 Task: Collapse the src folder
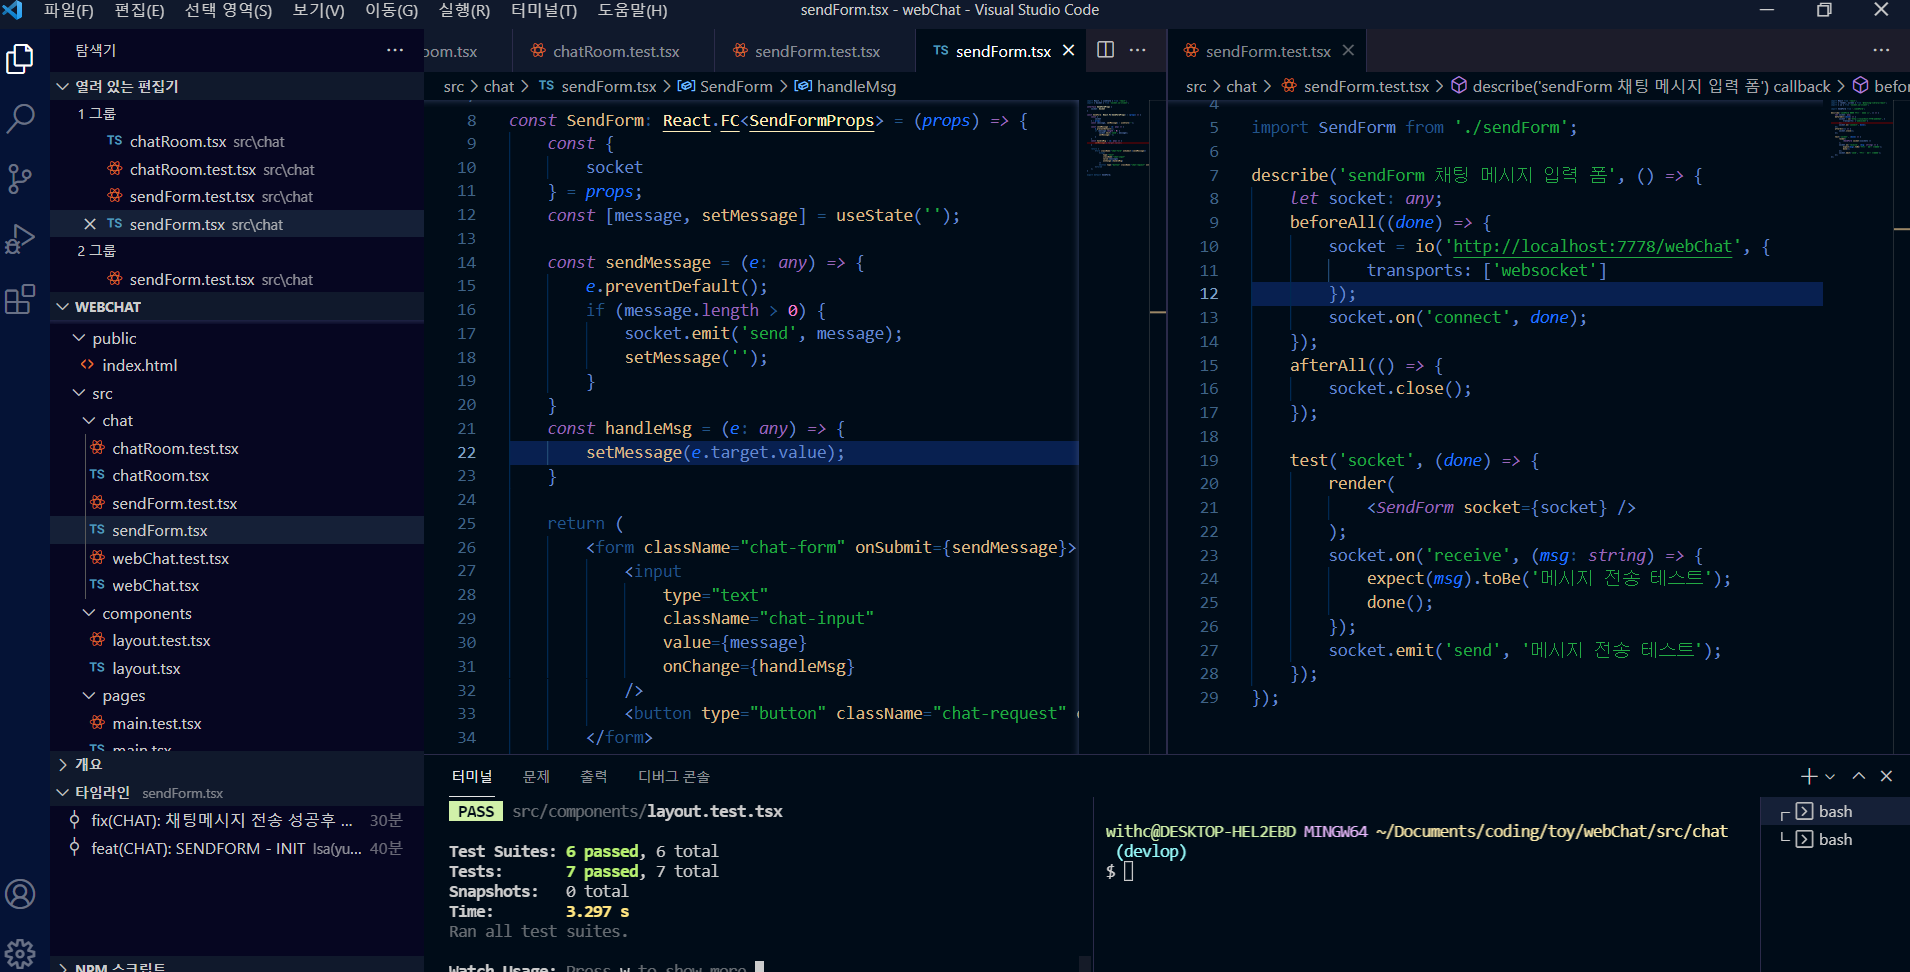[x=237, y=393]
